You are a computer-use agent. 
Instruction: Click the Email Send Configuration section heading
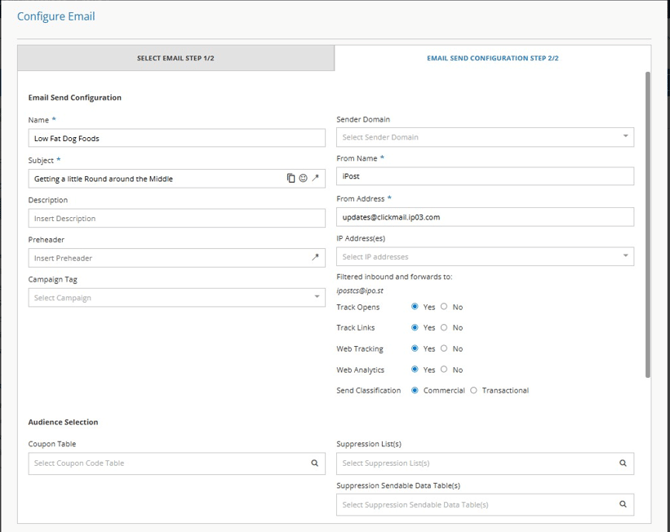click(x=75, y=97)
